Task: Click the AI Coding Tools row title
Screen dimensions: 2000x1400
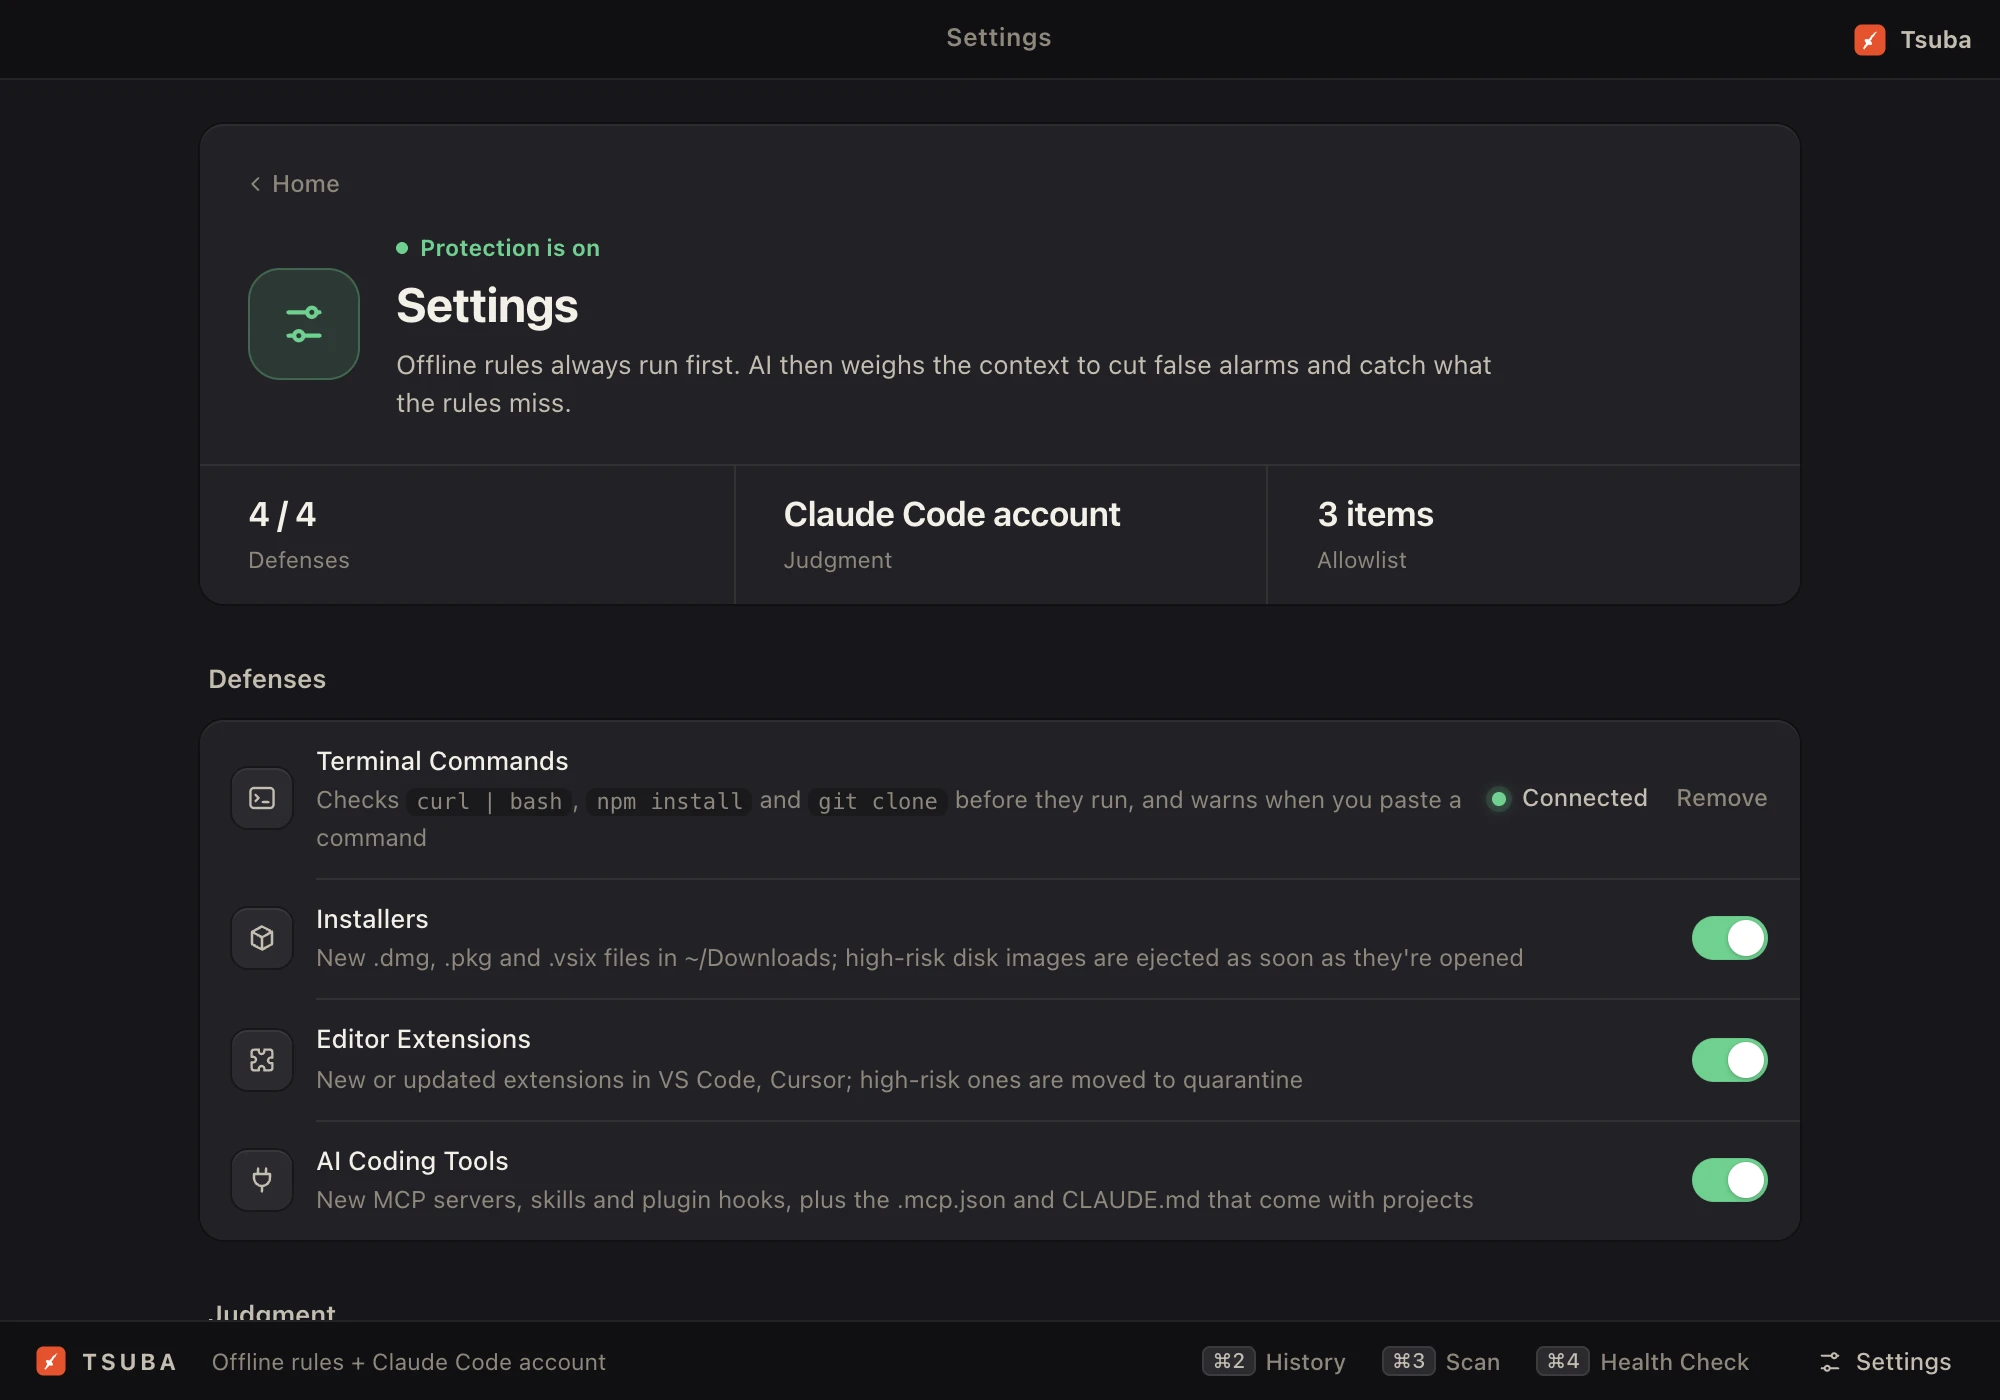Action: (x=412, y=1161)
